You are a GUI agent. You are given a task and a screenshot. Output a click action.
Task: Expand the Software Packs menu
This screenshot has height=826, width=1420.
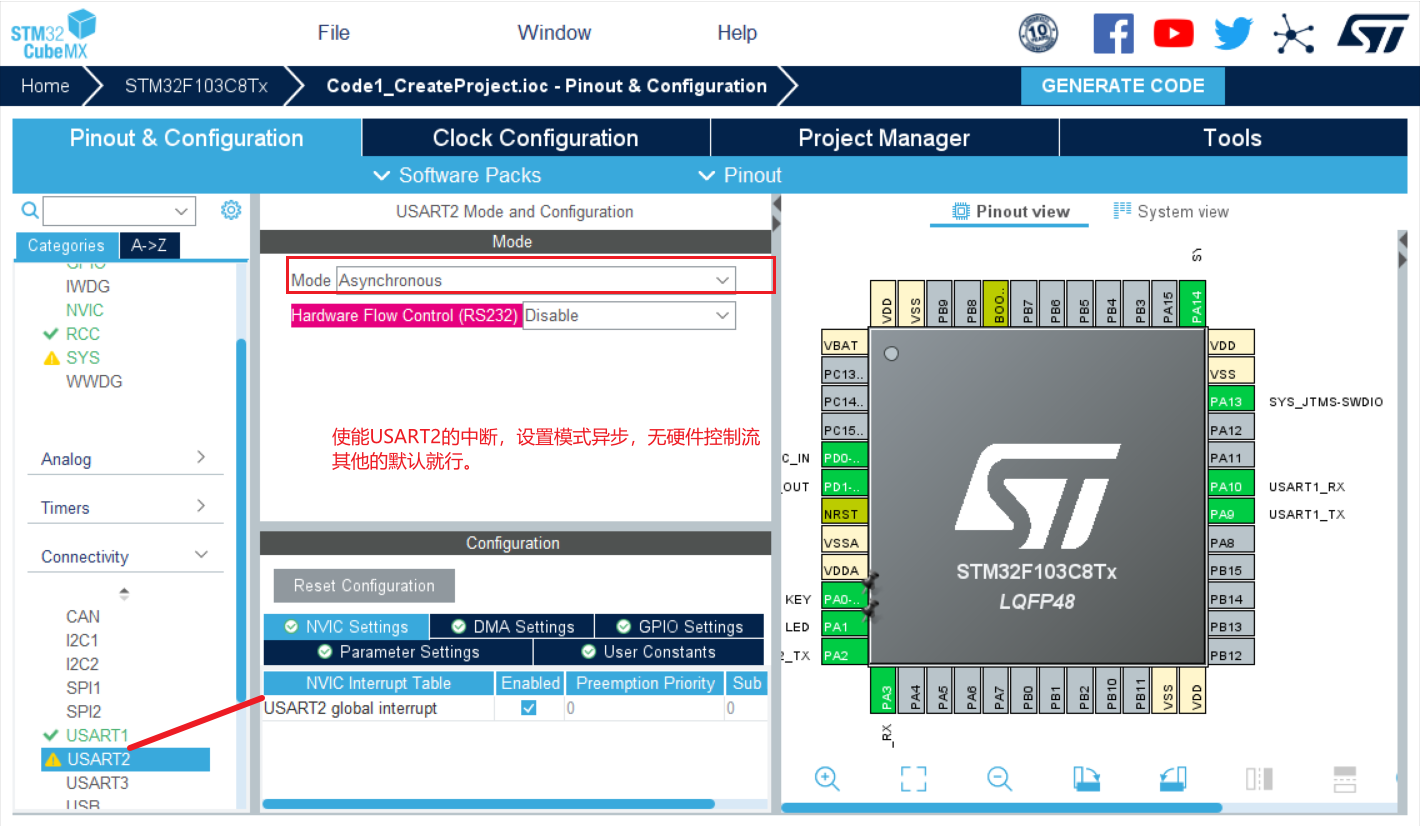[457, 175]
